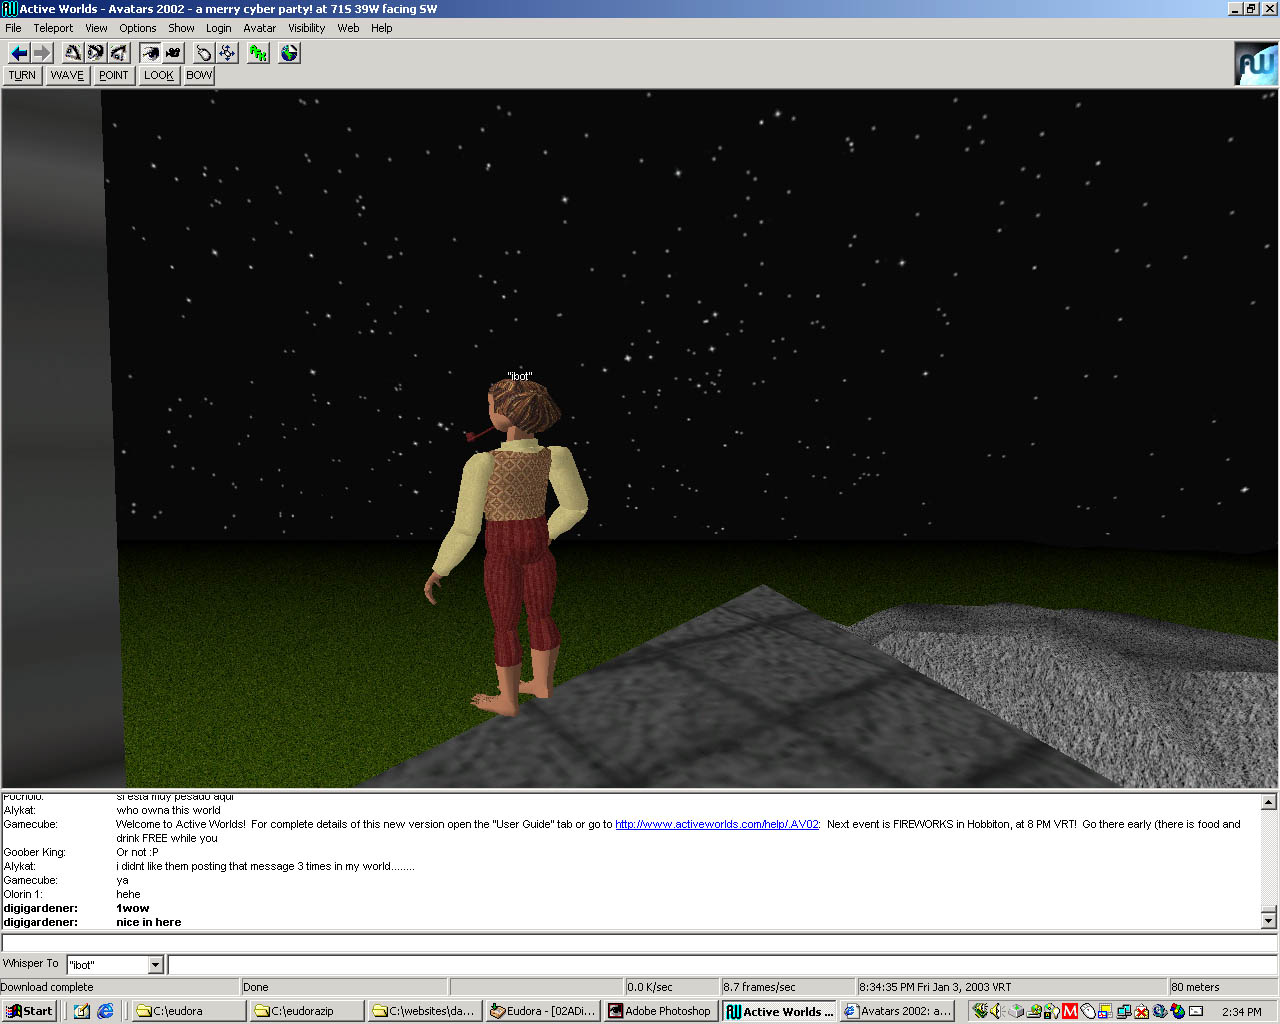
Task: Click the globe web browser toolbar icon
Action: [x=289, y=53]
